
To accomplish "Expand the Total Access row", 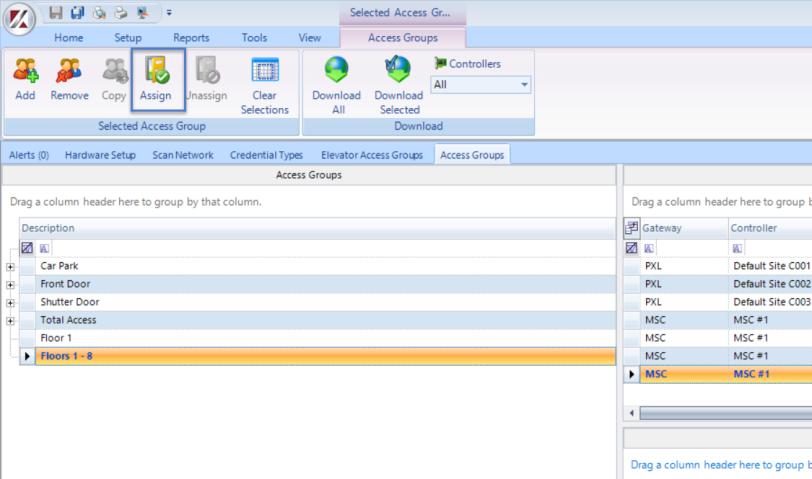I will [10, 321].
